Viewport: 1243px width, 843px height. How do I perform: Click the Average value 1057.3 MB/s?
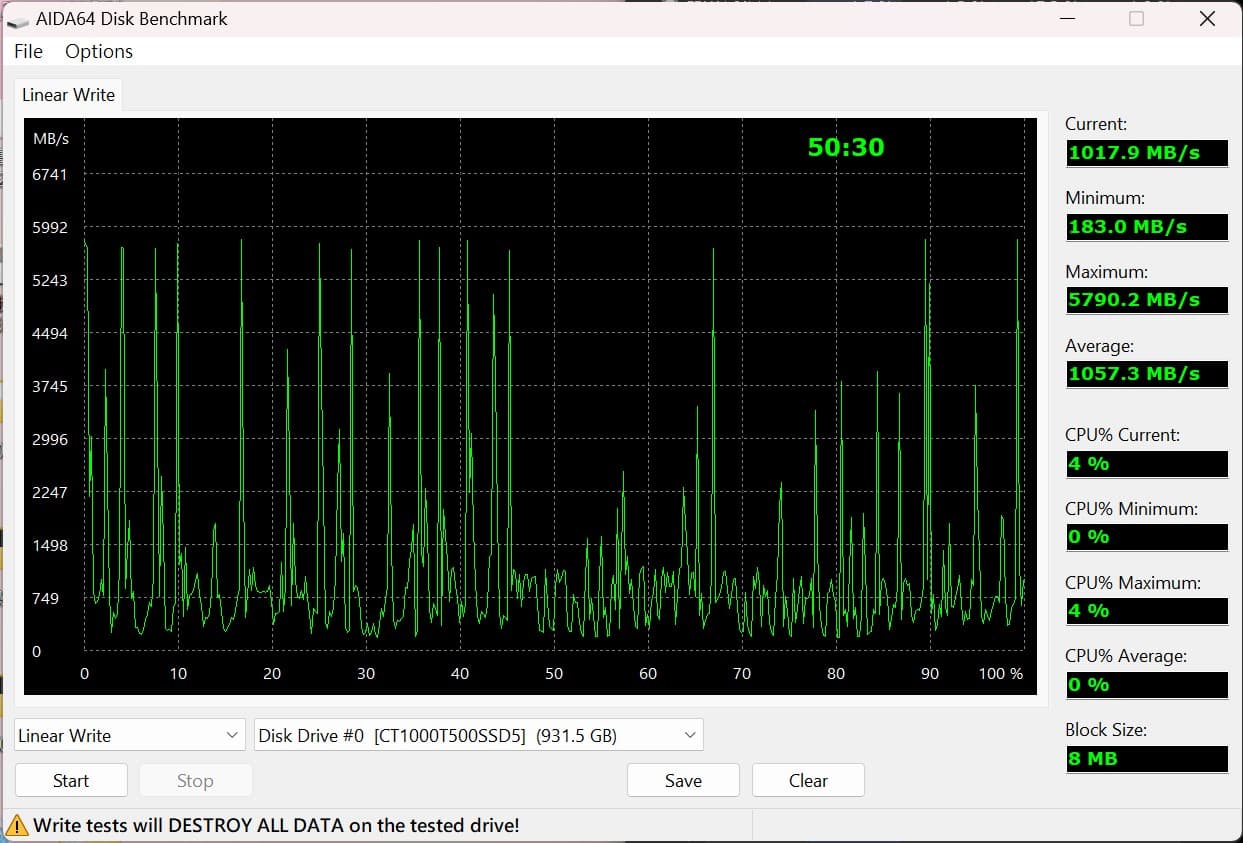click(1147, 374)
